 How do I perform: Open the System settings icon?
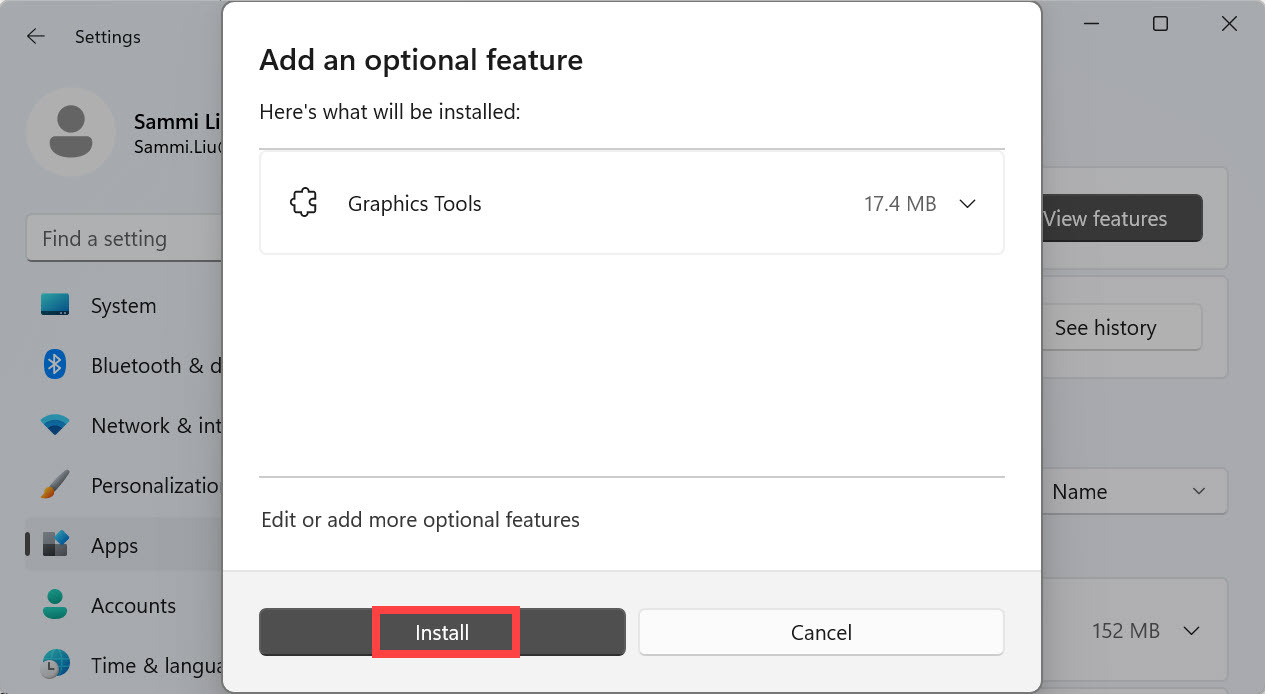coord(55,305)
